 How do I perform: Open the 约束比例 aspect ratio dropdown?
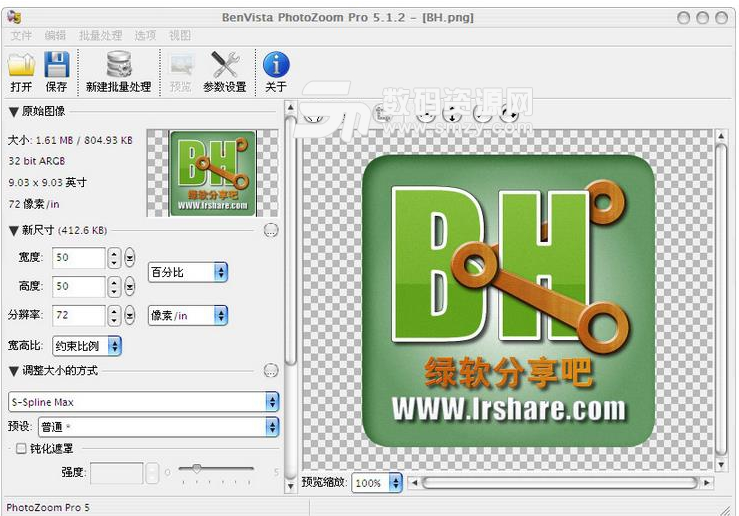[x=87, y=346]
